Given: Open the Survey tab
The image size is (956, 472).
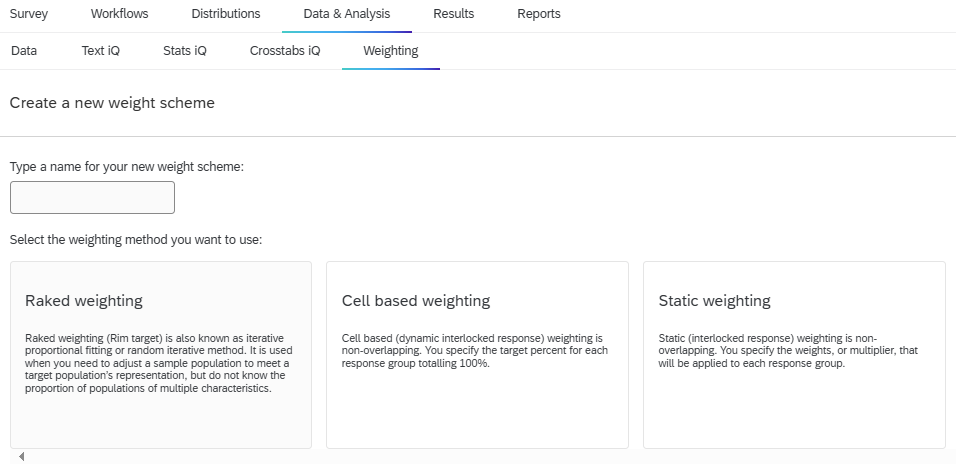Looking at the screenshot, I should (29, 13).
